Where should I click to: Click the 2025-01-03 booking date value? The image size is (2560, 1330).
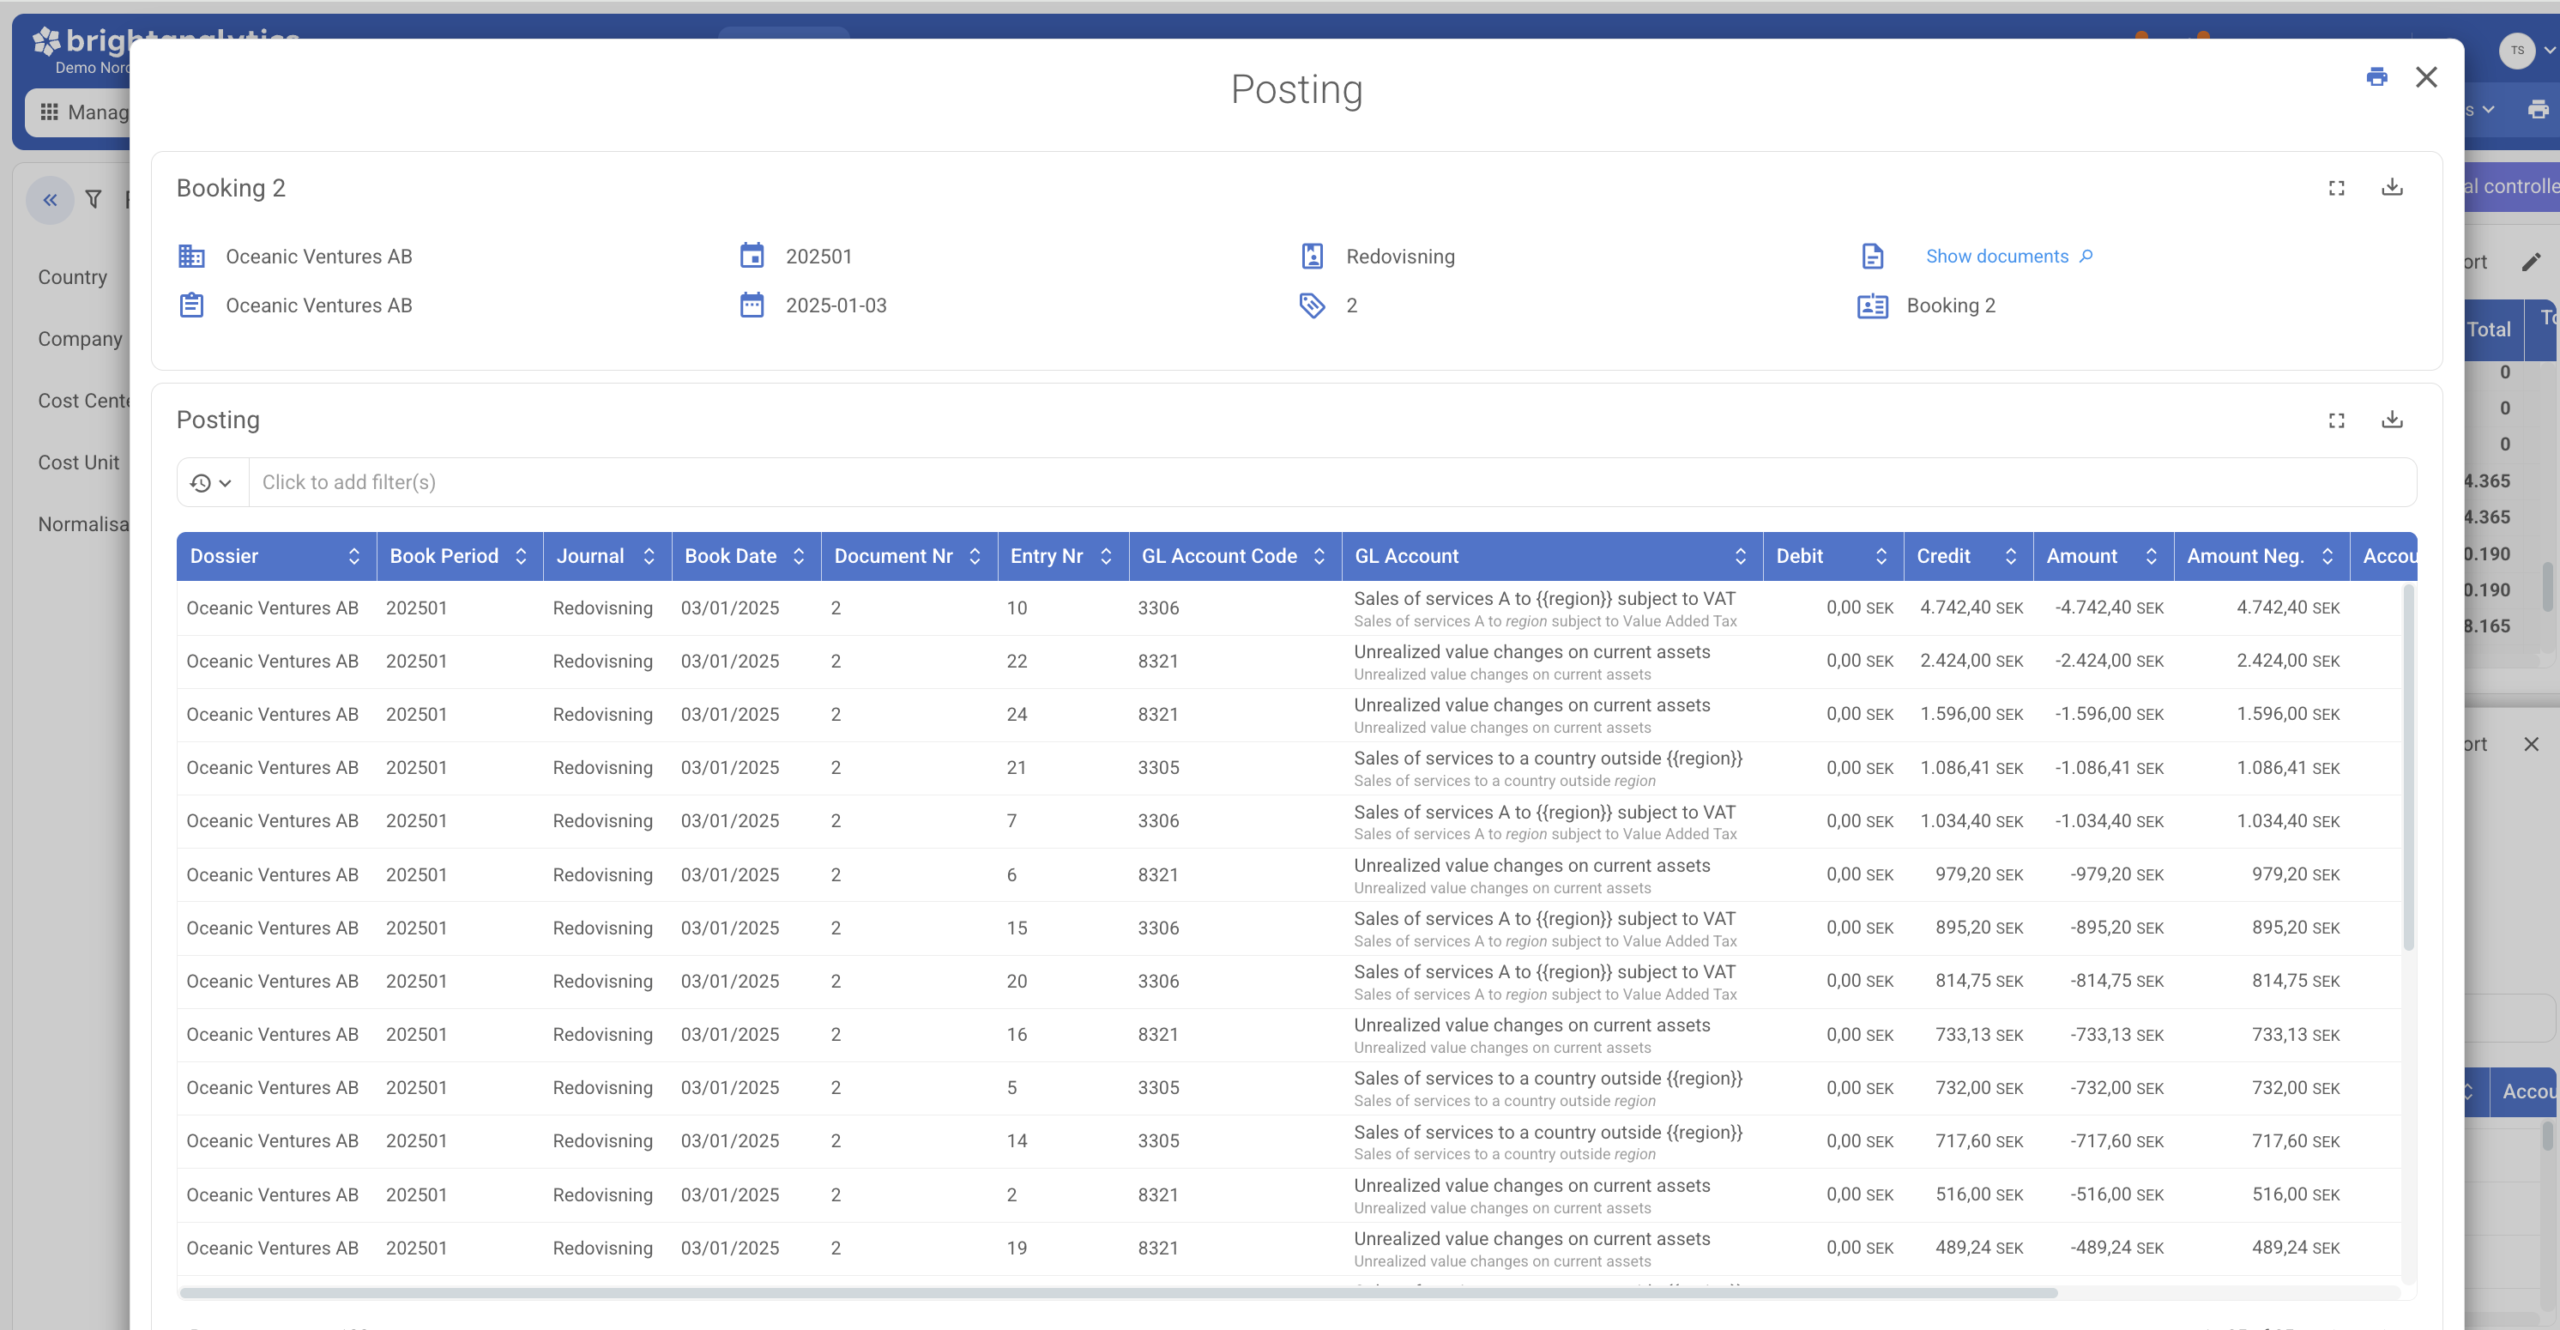click(836, 305)
